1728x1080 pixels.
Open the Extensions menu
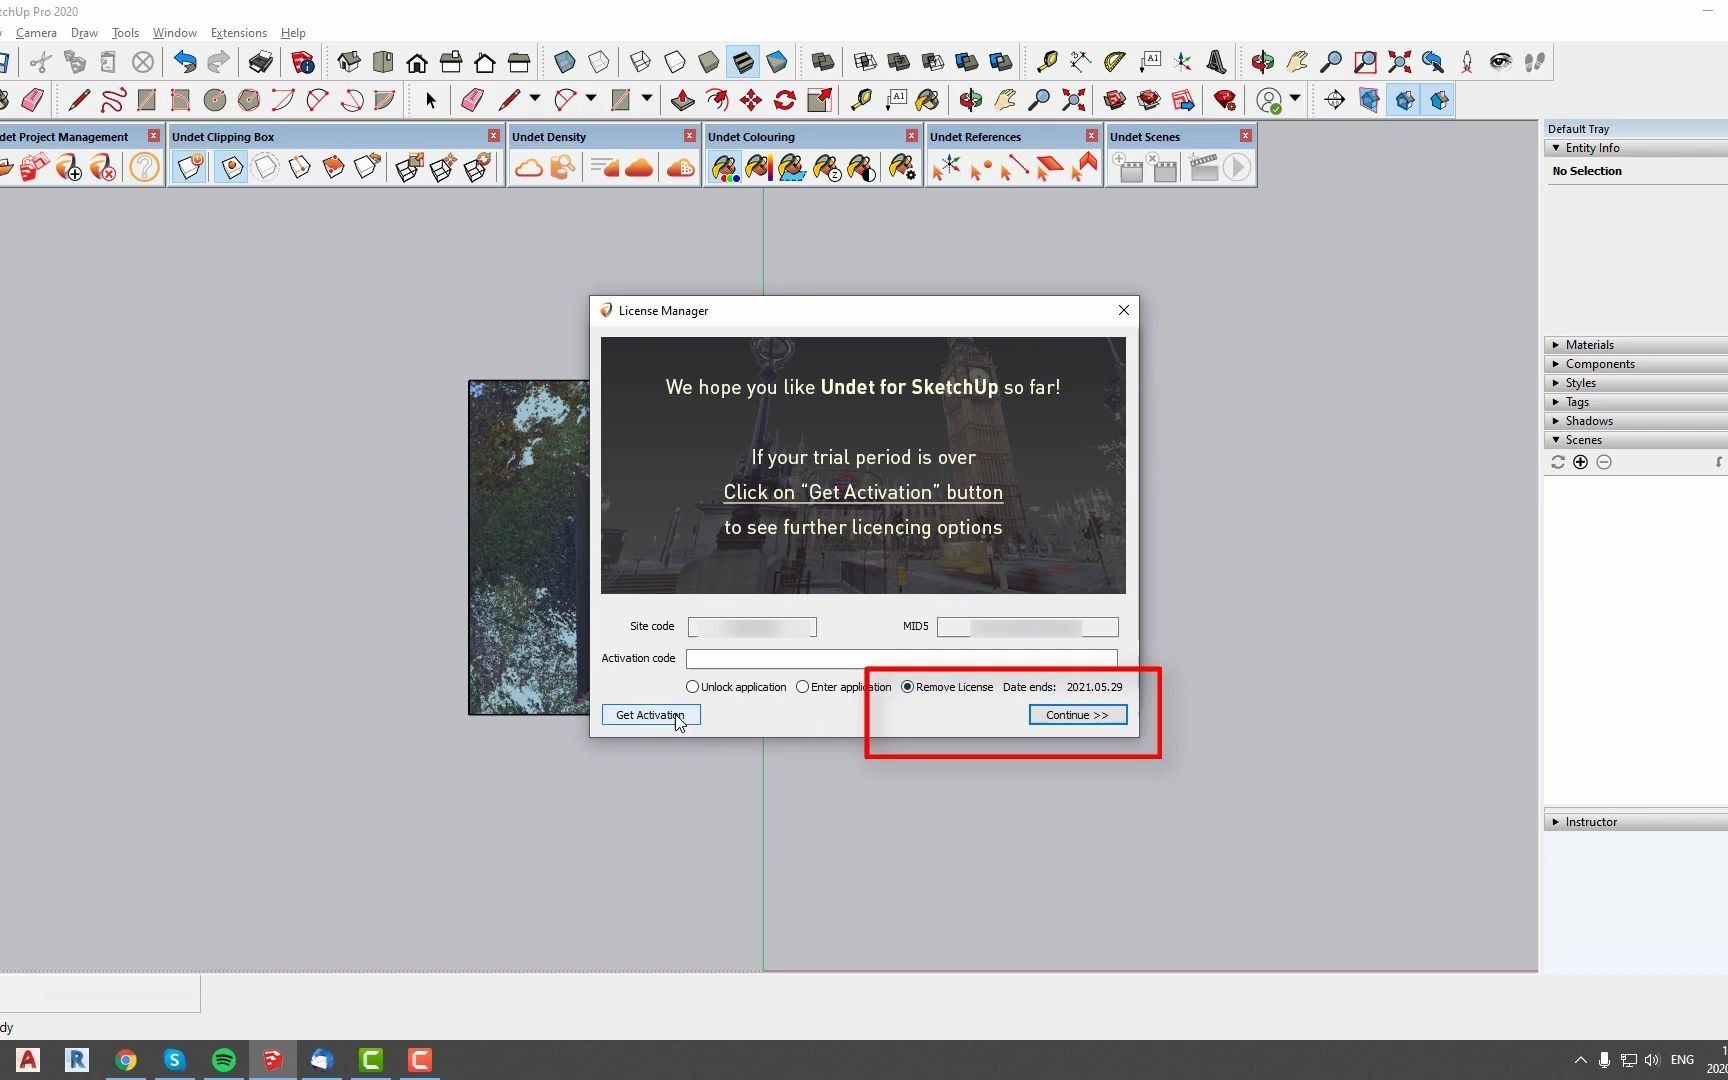coord(238,33)
